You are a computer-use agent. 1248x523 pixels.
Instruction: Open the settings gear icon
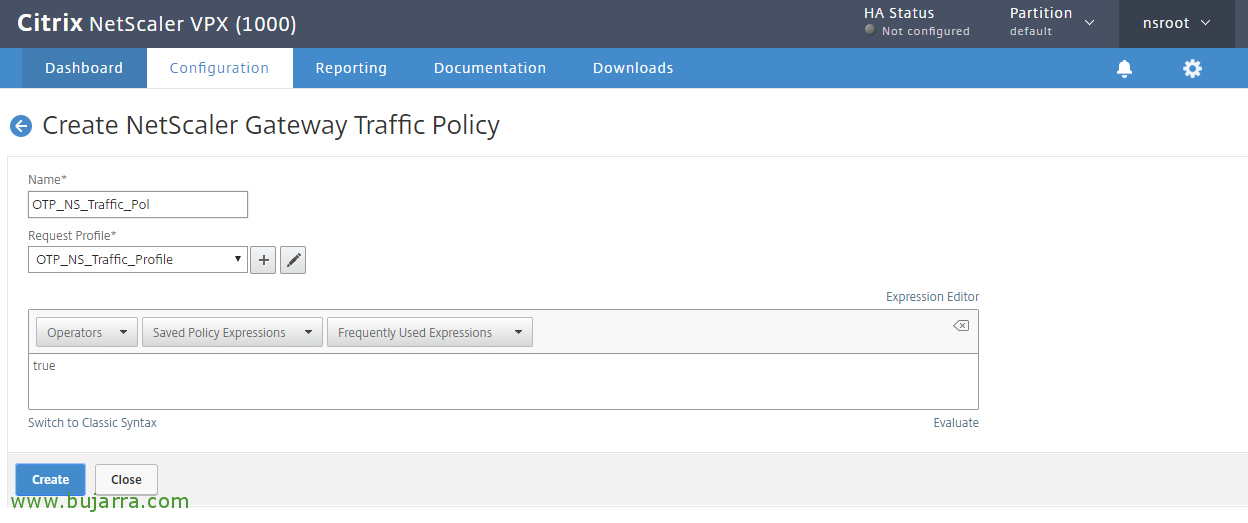pos(1192,68)
